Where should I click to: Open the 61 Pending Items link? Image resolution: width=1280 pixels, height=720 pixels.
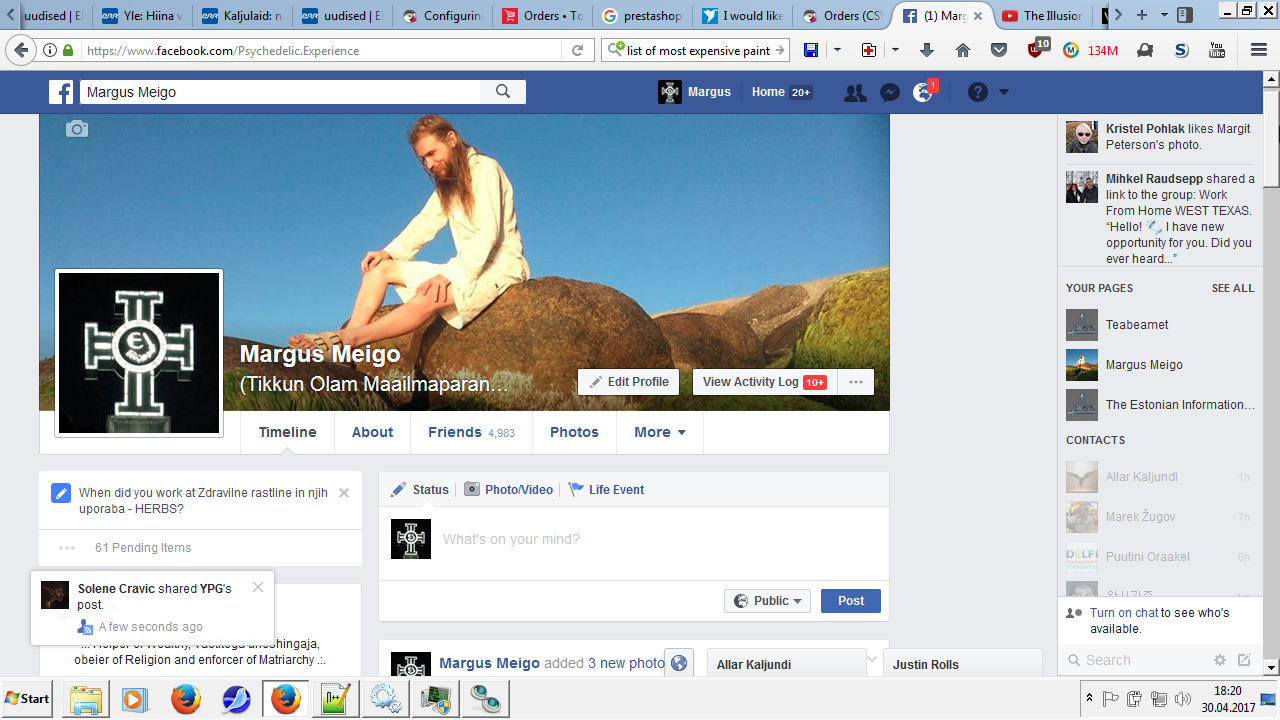(143, 548)
